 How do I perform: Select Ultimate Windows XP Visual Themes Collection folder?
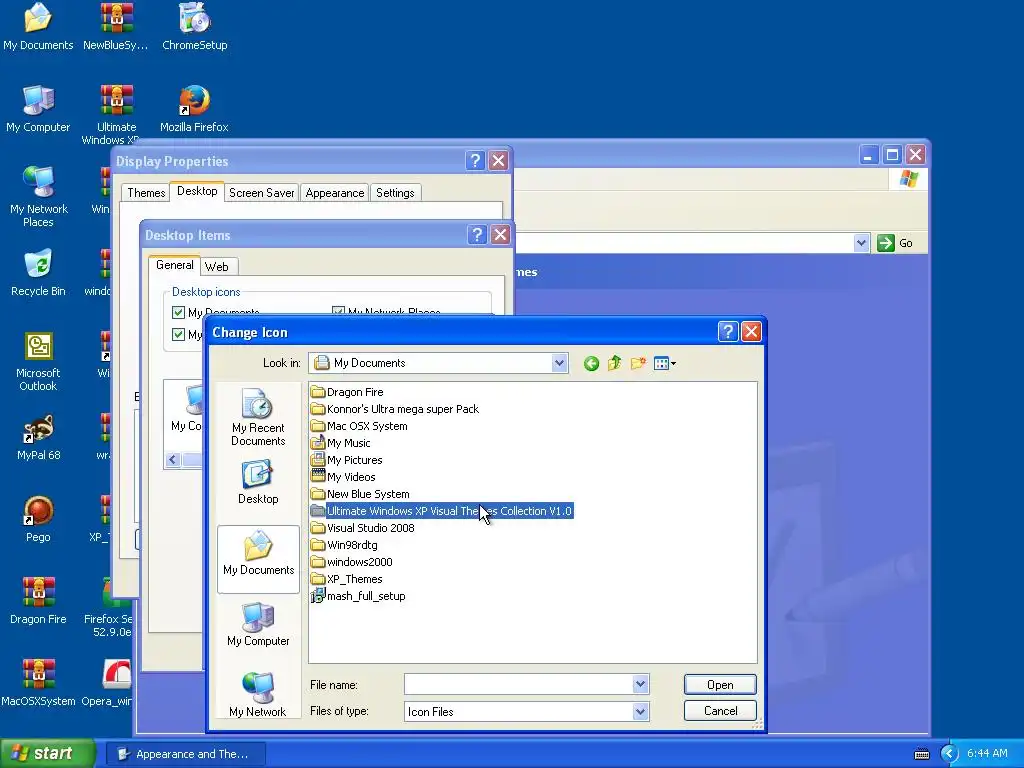441,511
